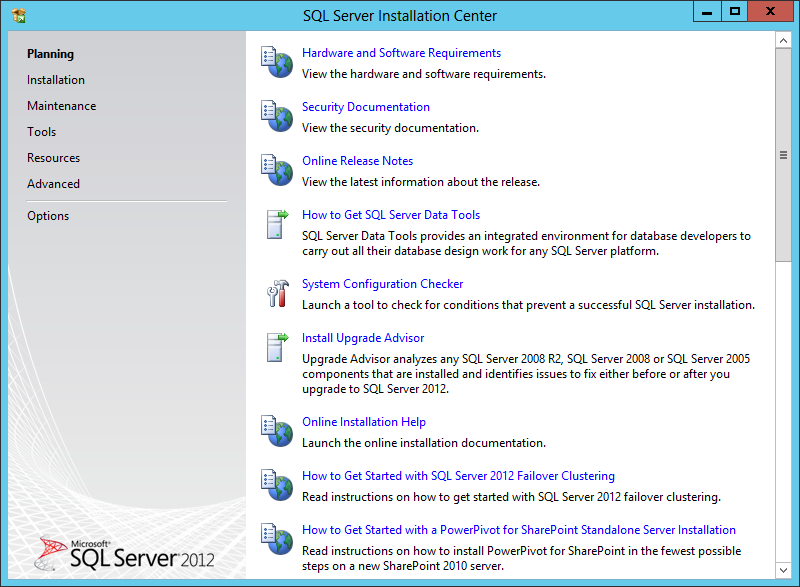Click the Failover Clustering document icon
Viewport: 800px width, 587px height.
[275, 485]
